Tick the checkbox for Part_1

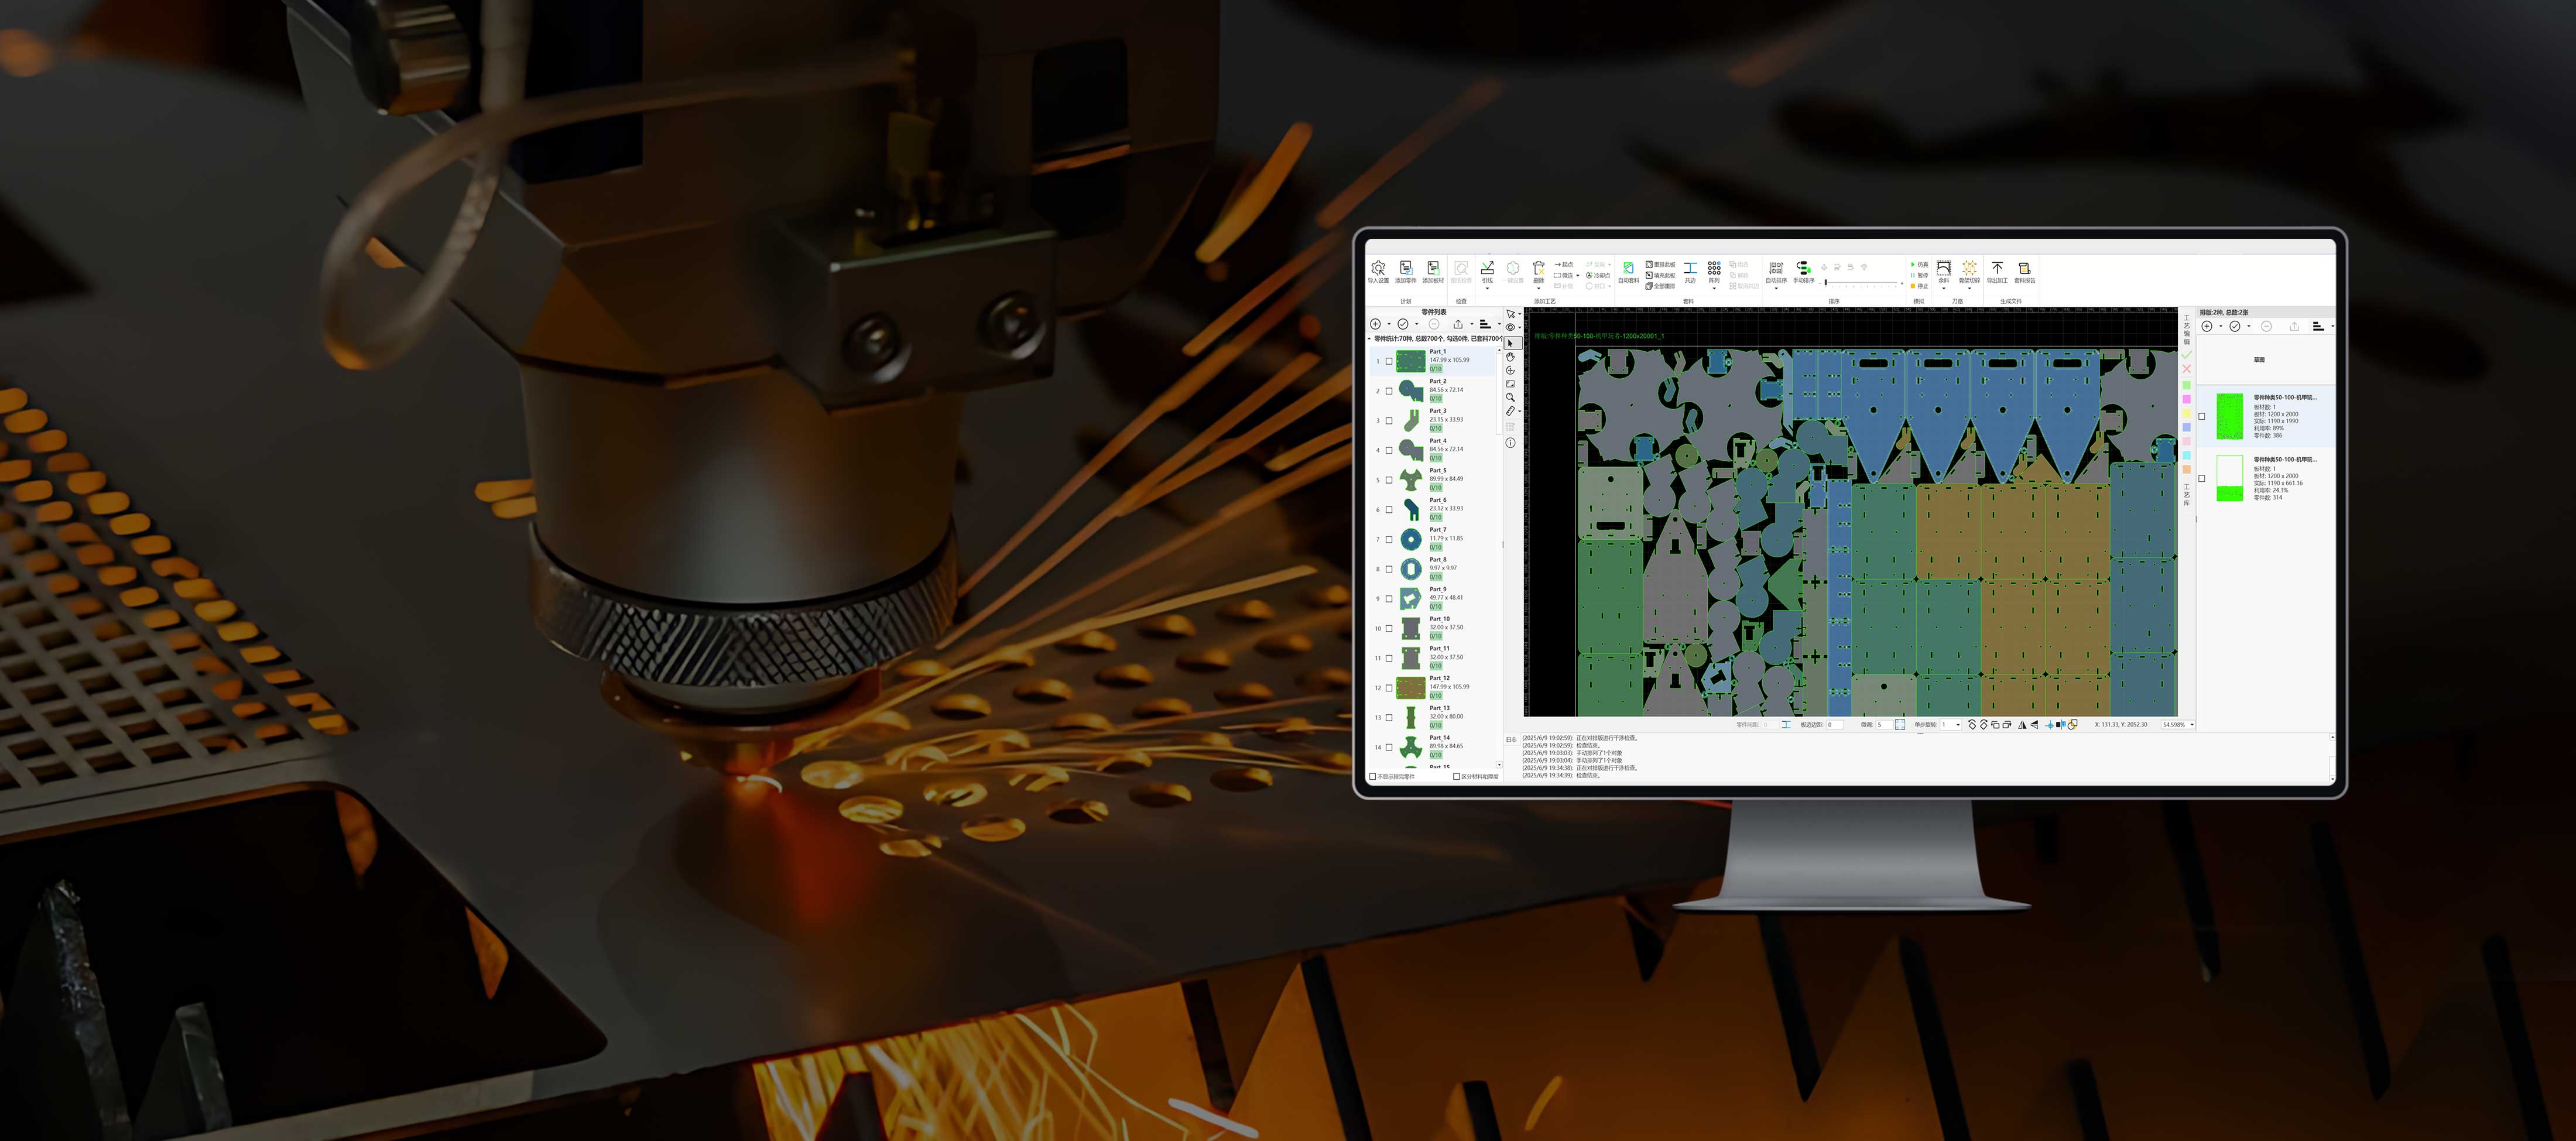point(1389,361)
